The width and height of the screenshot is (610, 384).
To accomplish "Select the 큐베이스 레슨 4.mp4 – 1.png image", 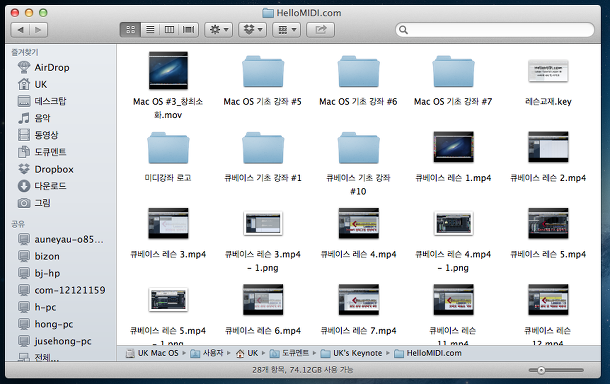I will [x=453, y=223].
